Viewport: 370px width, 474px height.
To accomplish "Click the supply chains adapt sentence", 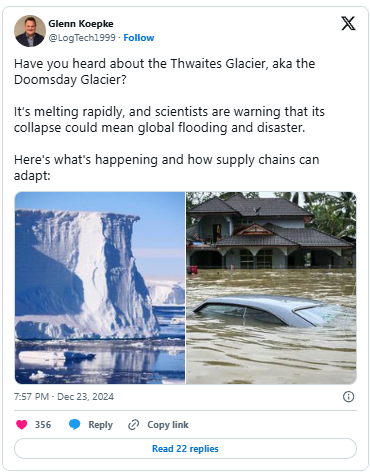I will pos(166,167).
